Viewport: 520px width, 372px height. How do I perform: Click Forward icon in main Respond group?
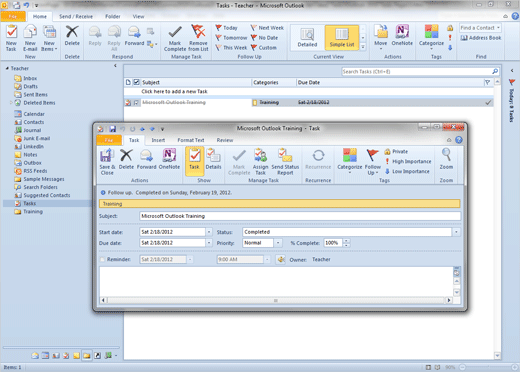(x=134, y=36)
